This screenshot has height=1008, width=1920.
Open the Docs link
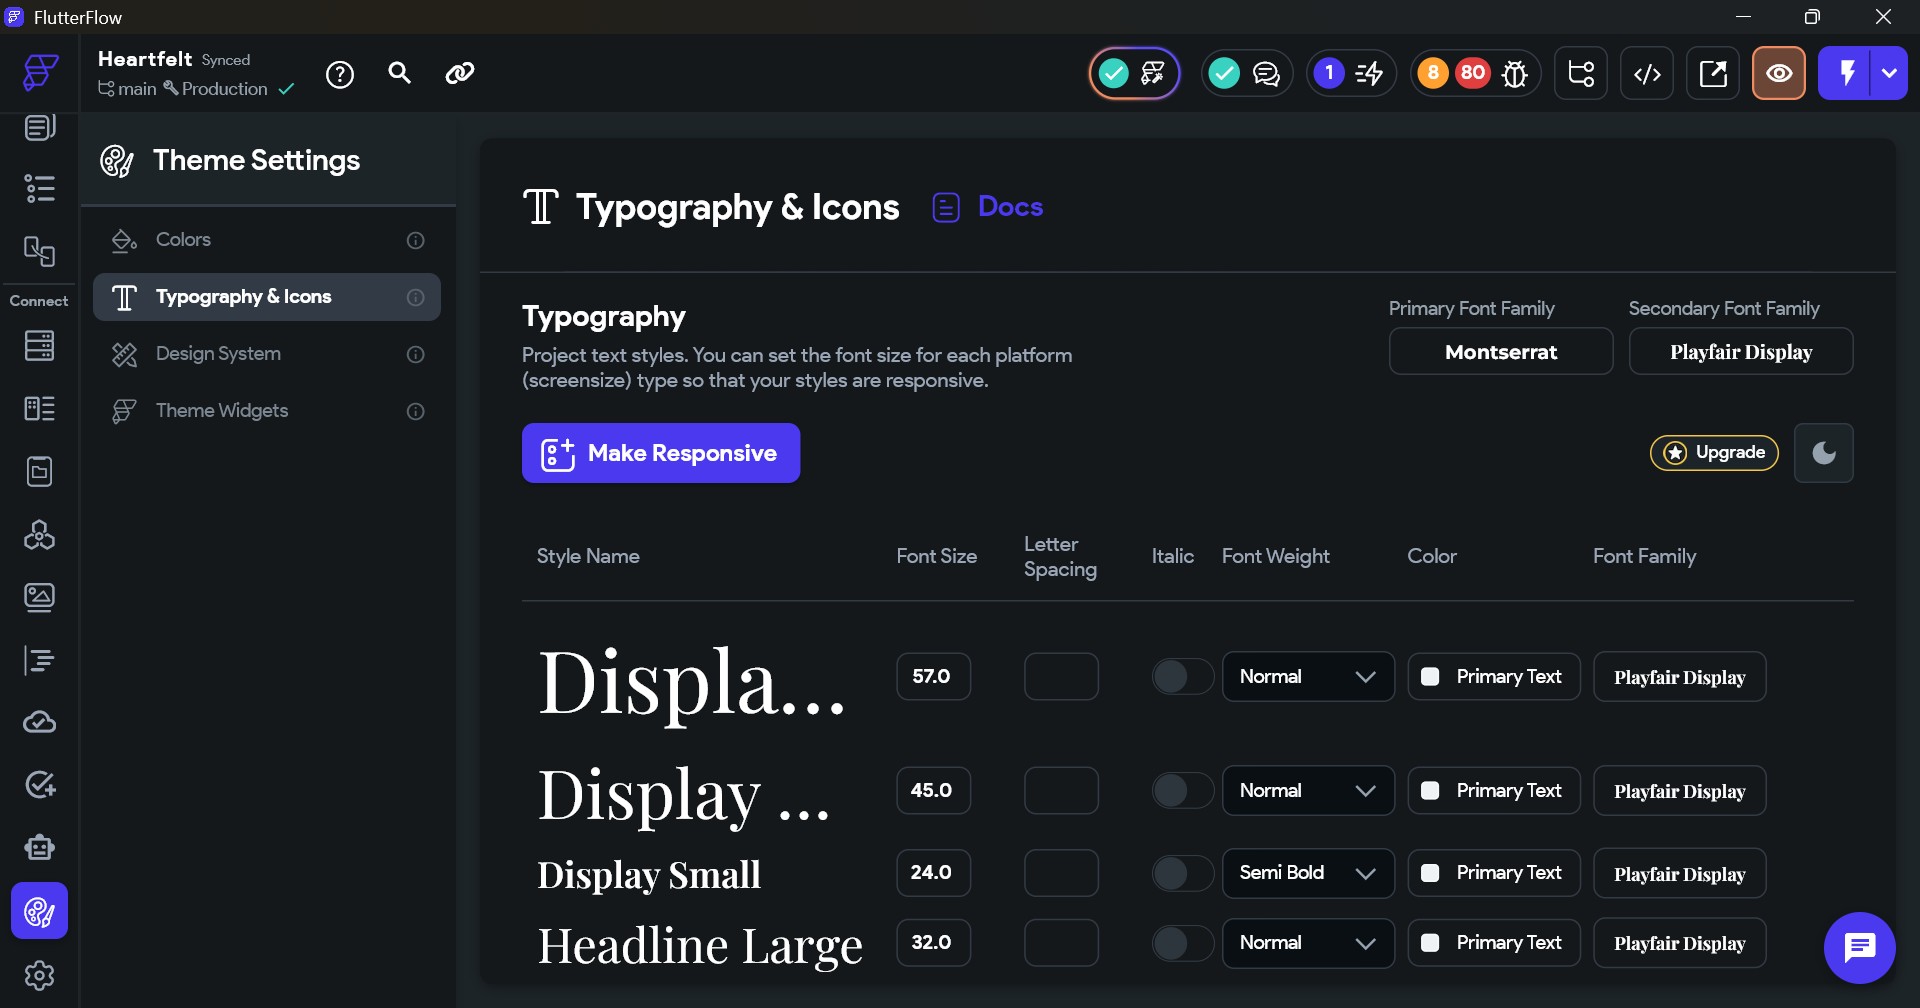pyautogui.click(x=1010, y=207)
